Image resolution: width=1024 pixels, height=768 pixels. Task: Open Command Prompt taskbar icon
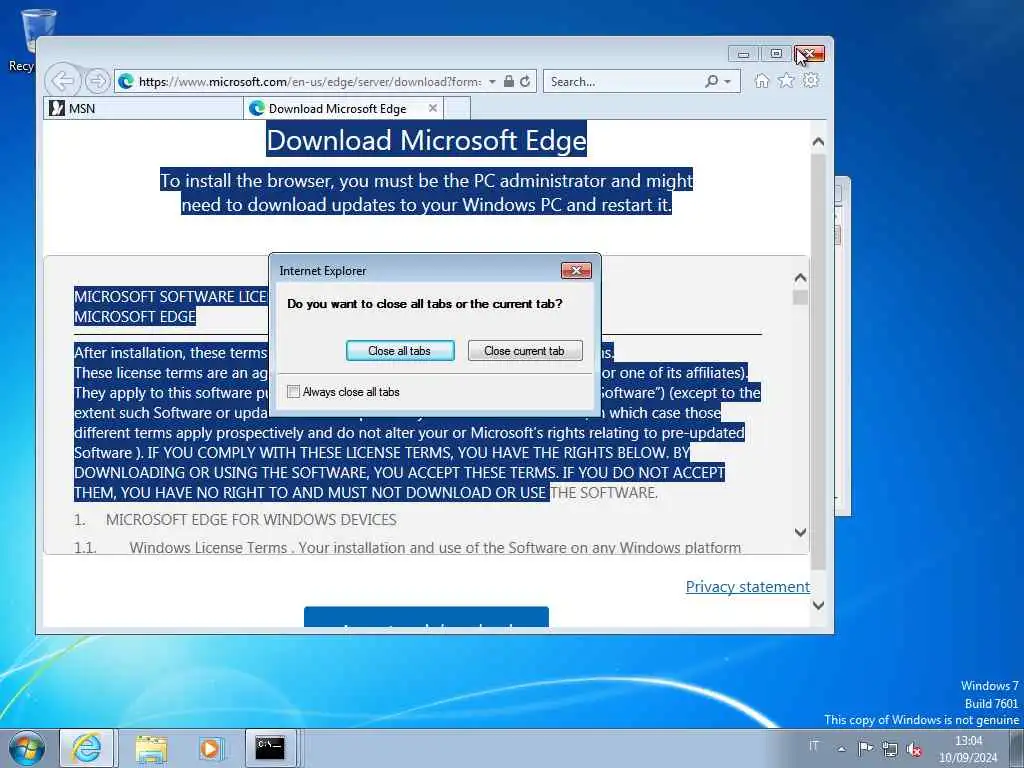click(x=270, y=748)
